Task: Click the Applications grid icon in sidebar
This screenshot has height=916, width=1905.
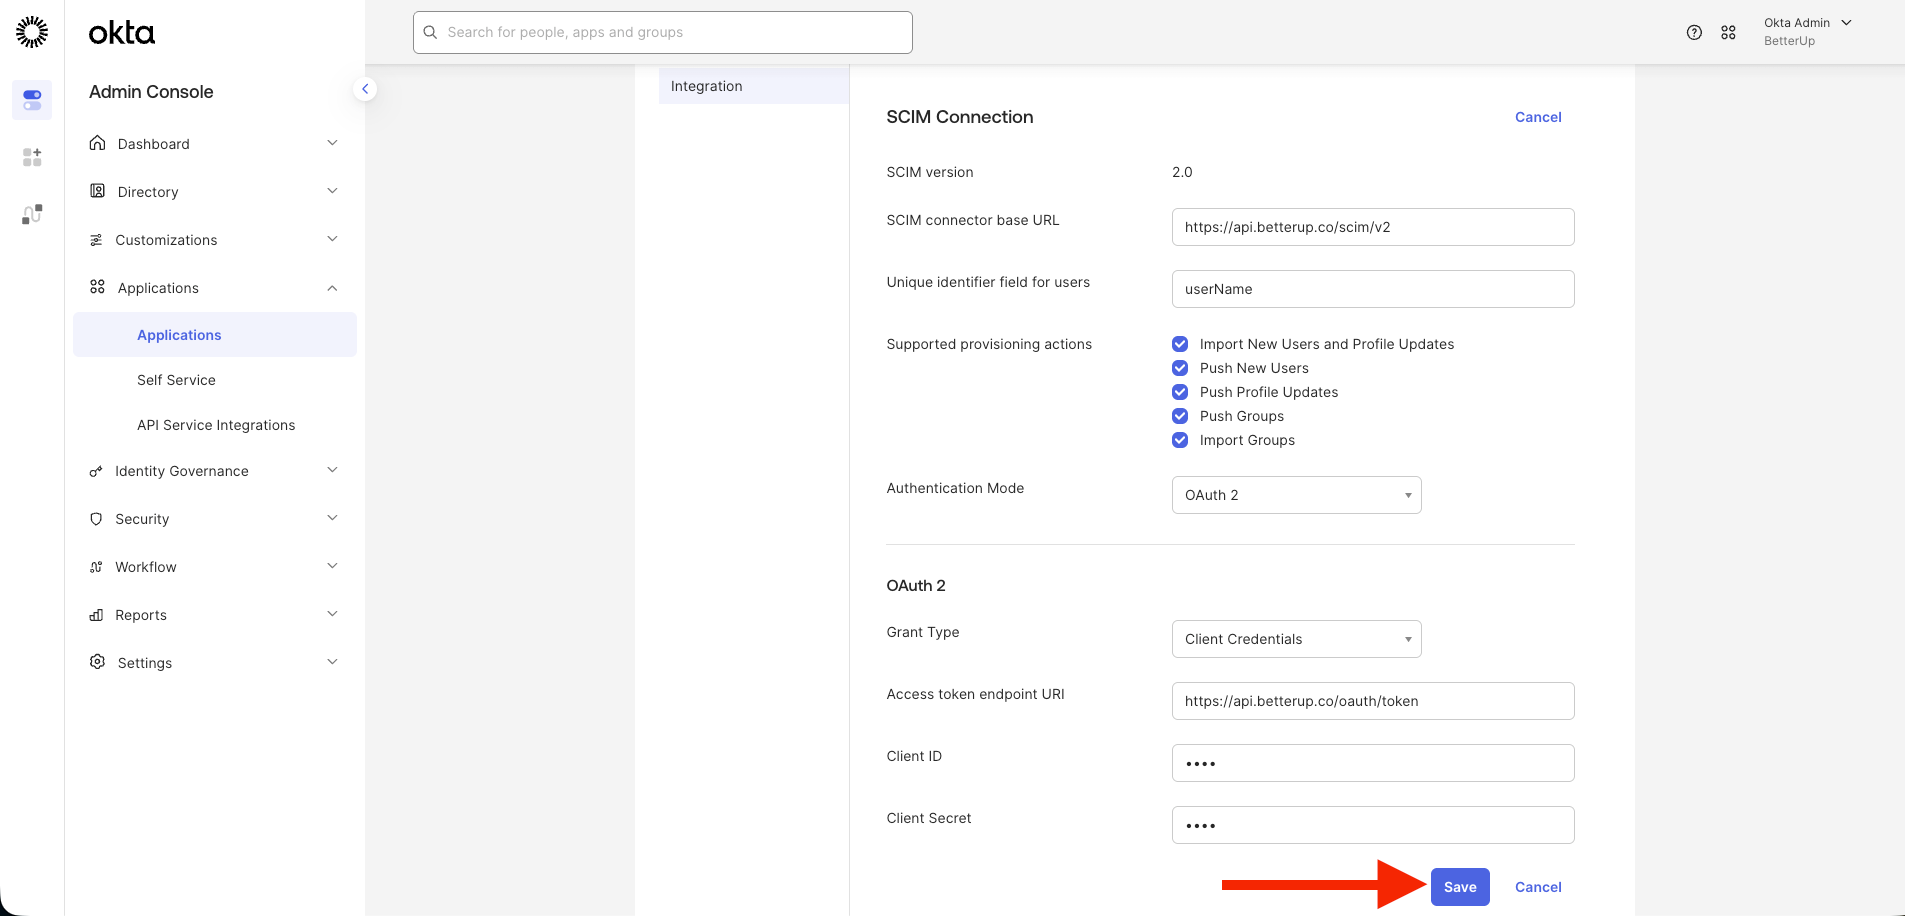Action: click(x=97, y=287)
